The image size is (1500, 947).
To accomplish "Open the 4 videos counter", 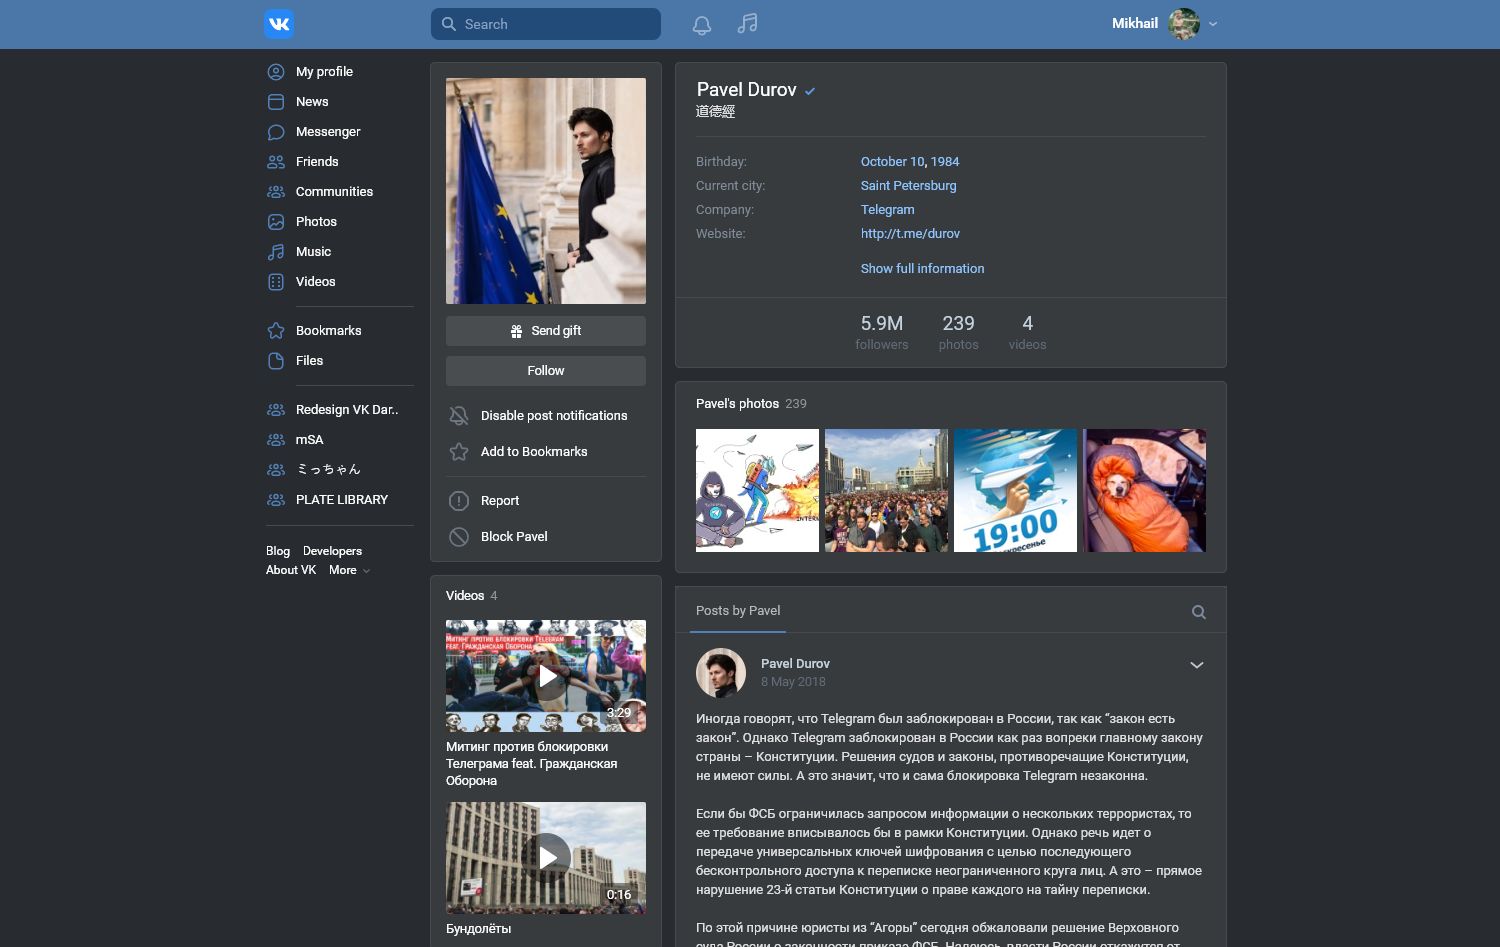I will pos(1027,332).
